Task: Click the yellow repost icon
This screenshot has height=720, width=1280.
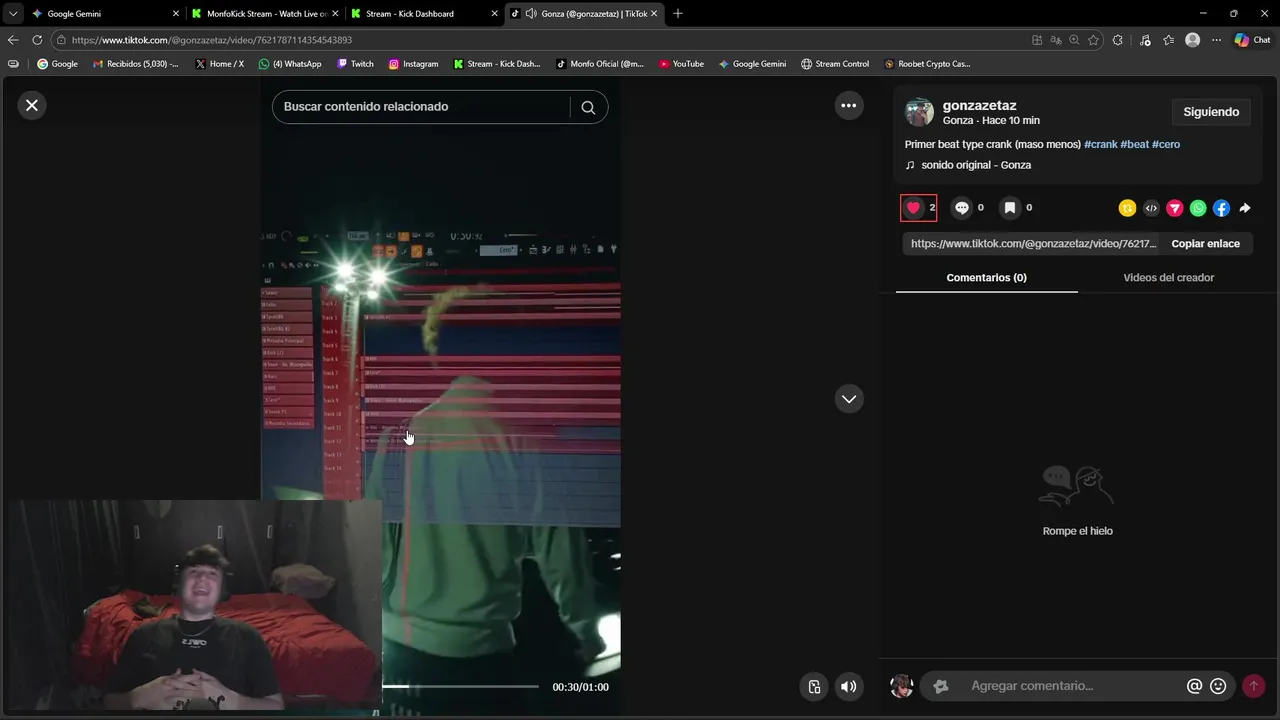Action: (1128, 208)
